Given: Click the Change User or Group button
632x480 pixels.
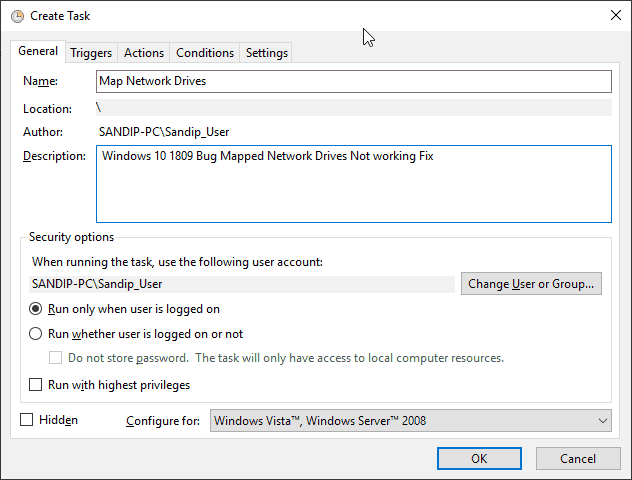Looking at the screenshot, I should [x=531, y=284].
